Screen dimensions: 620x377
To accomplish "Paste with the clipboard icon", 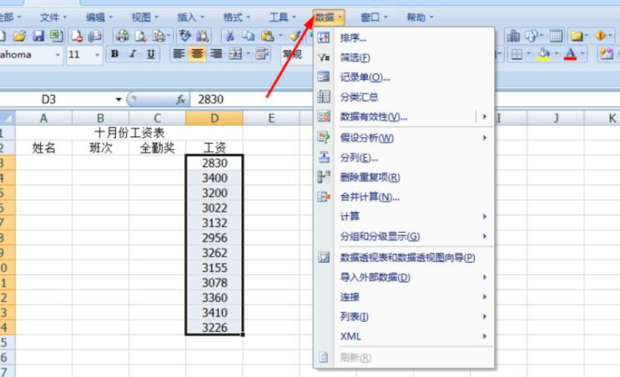I will pyautogui.click(x=268, y=36).
